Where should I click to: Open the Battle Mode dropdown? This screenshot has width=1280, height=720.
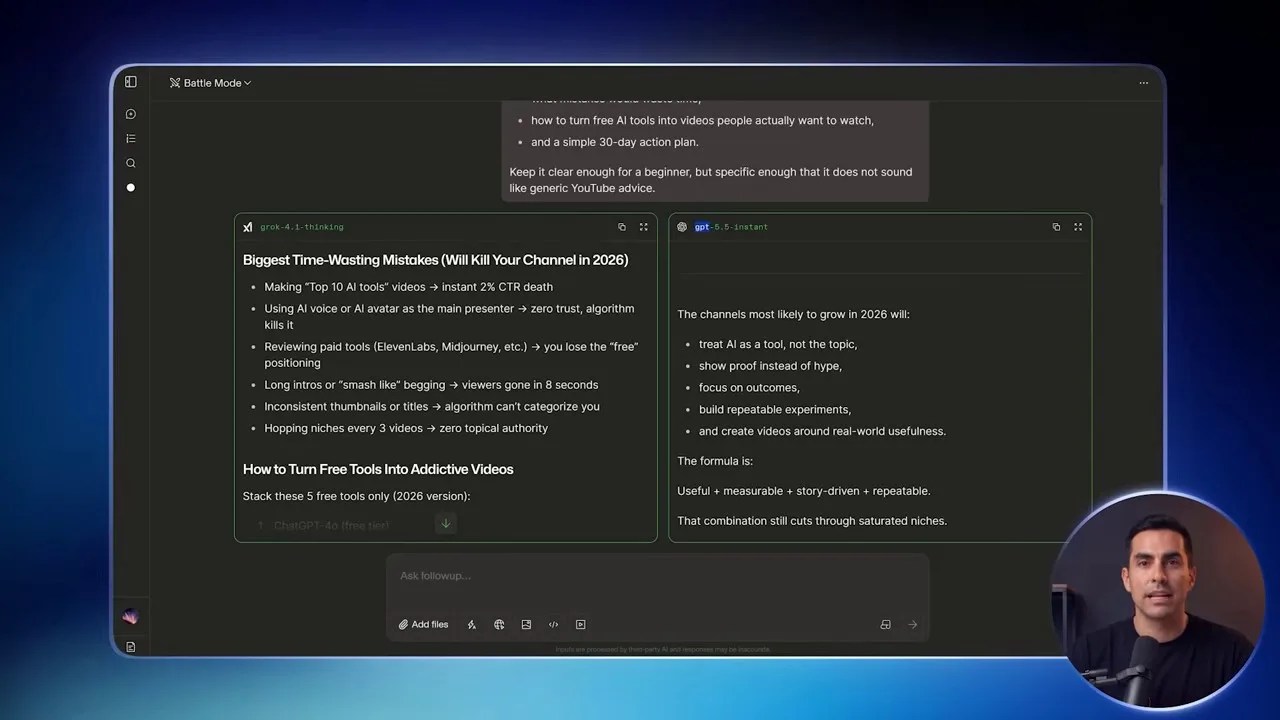tap(210, 83)
